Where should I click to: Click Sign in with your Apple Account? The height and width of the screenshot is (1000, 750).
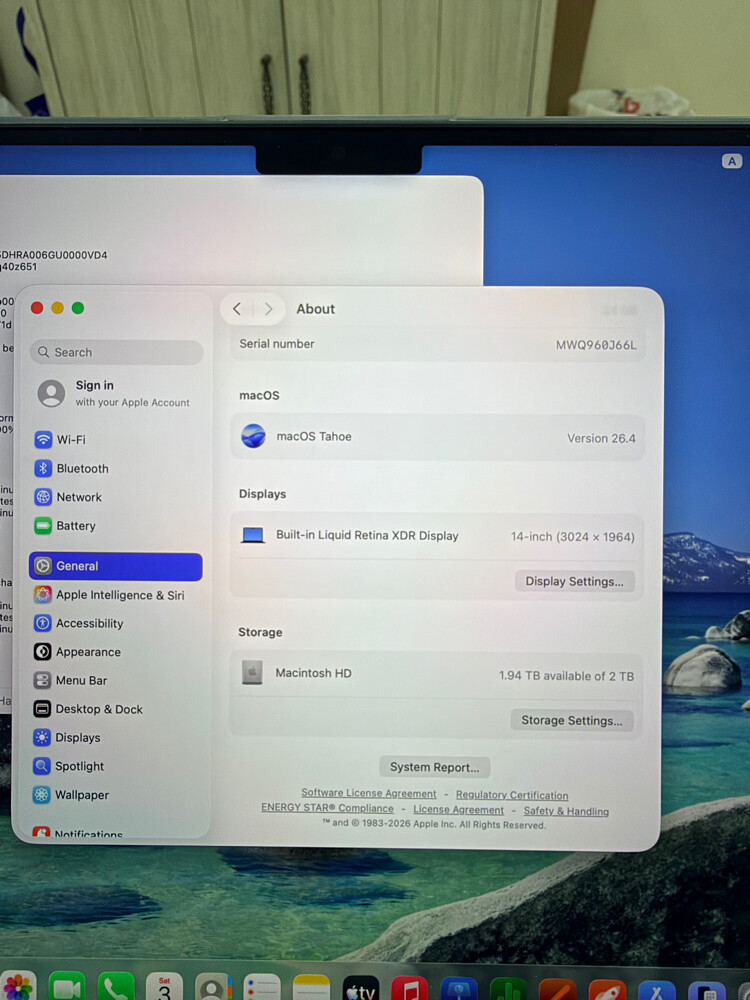(x=115, y=393)
